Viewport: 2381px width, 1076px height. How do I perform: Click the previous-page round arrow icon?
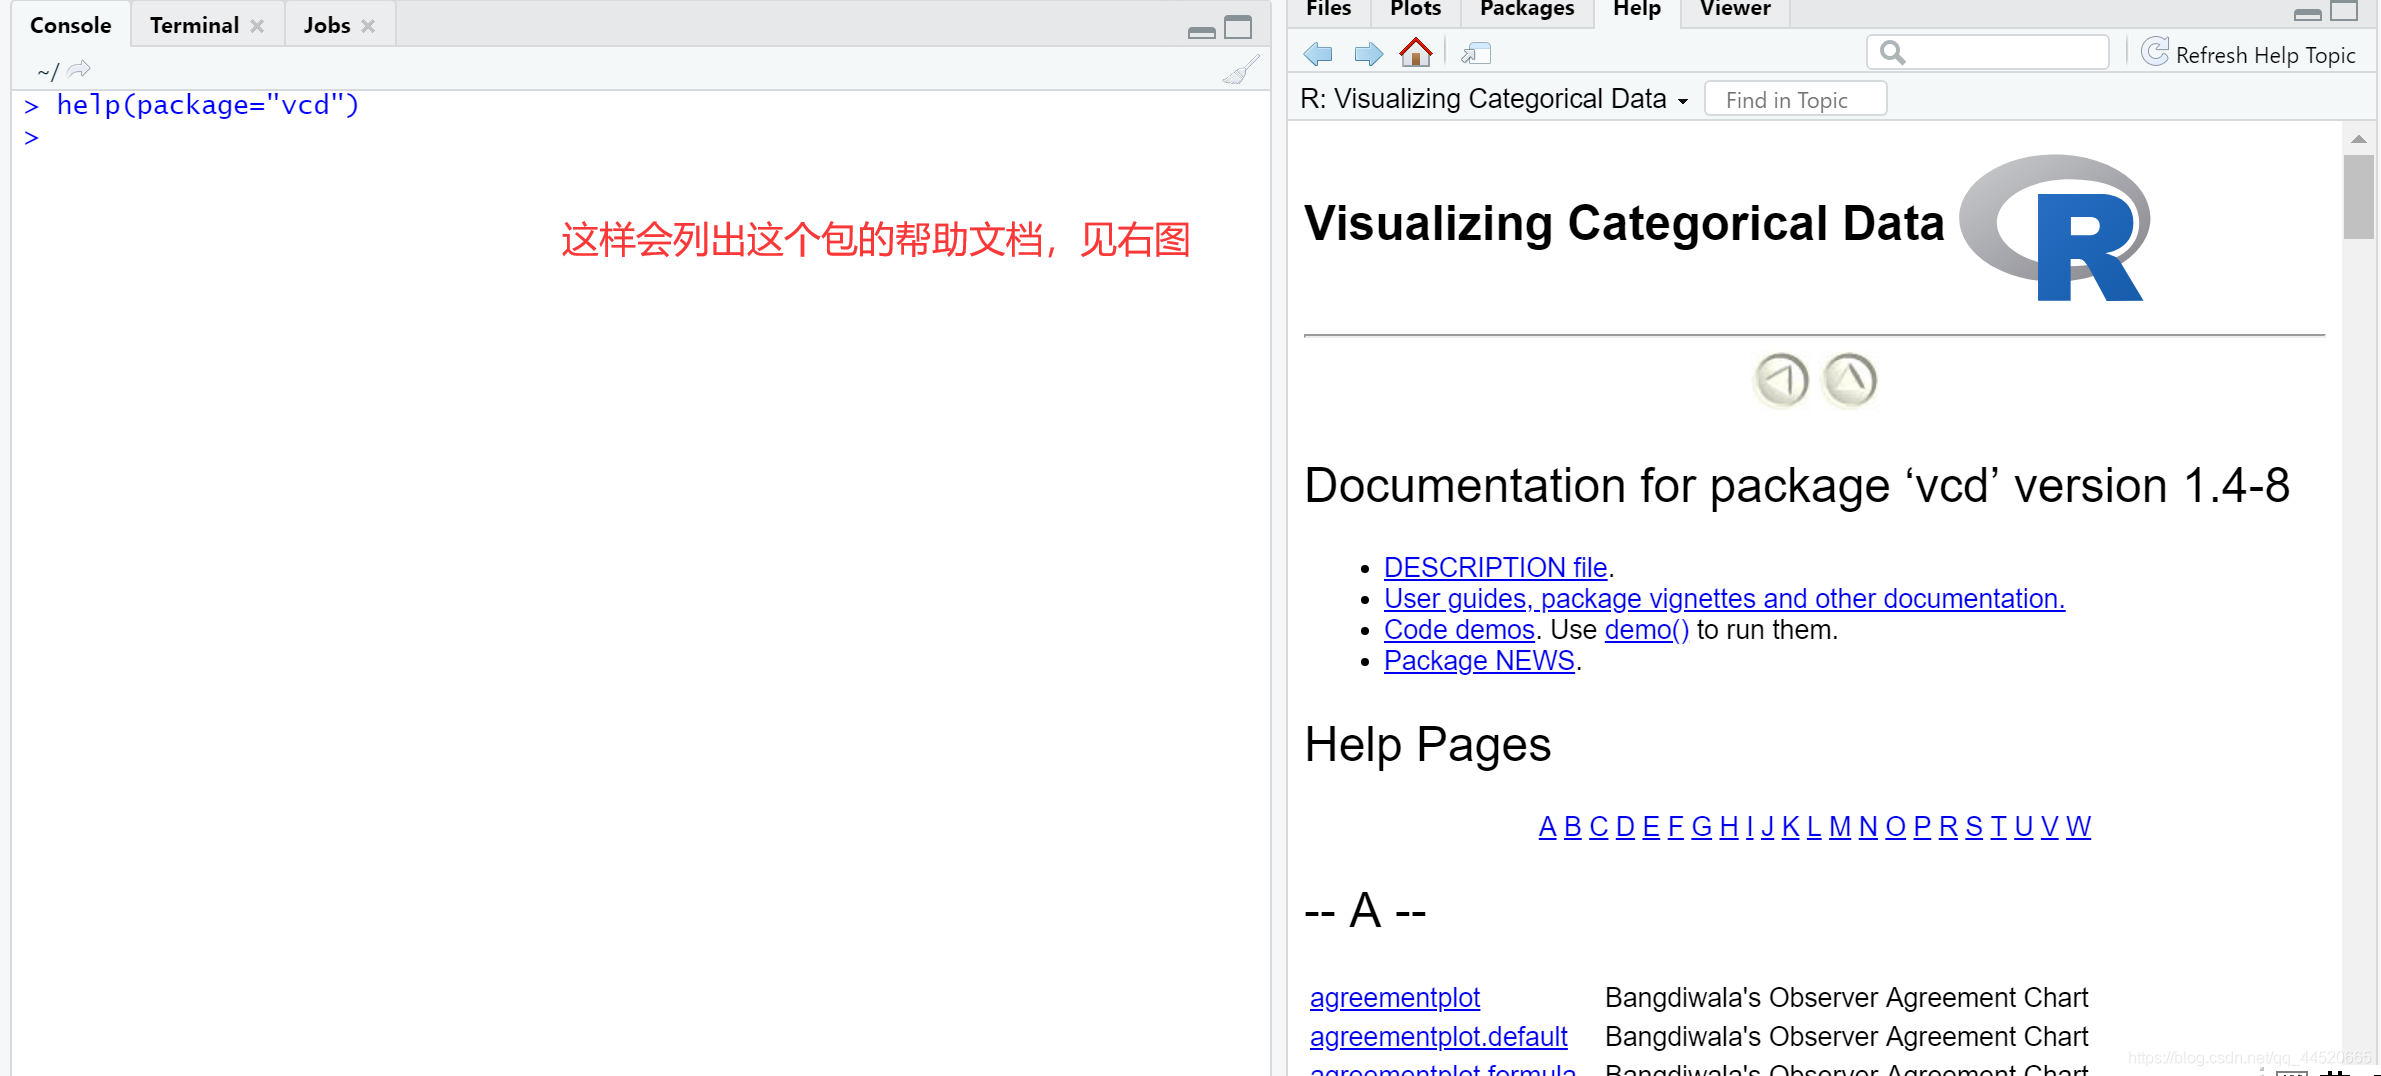point(1781,380)
